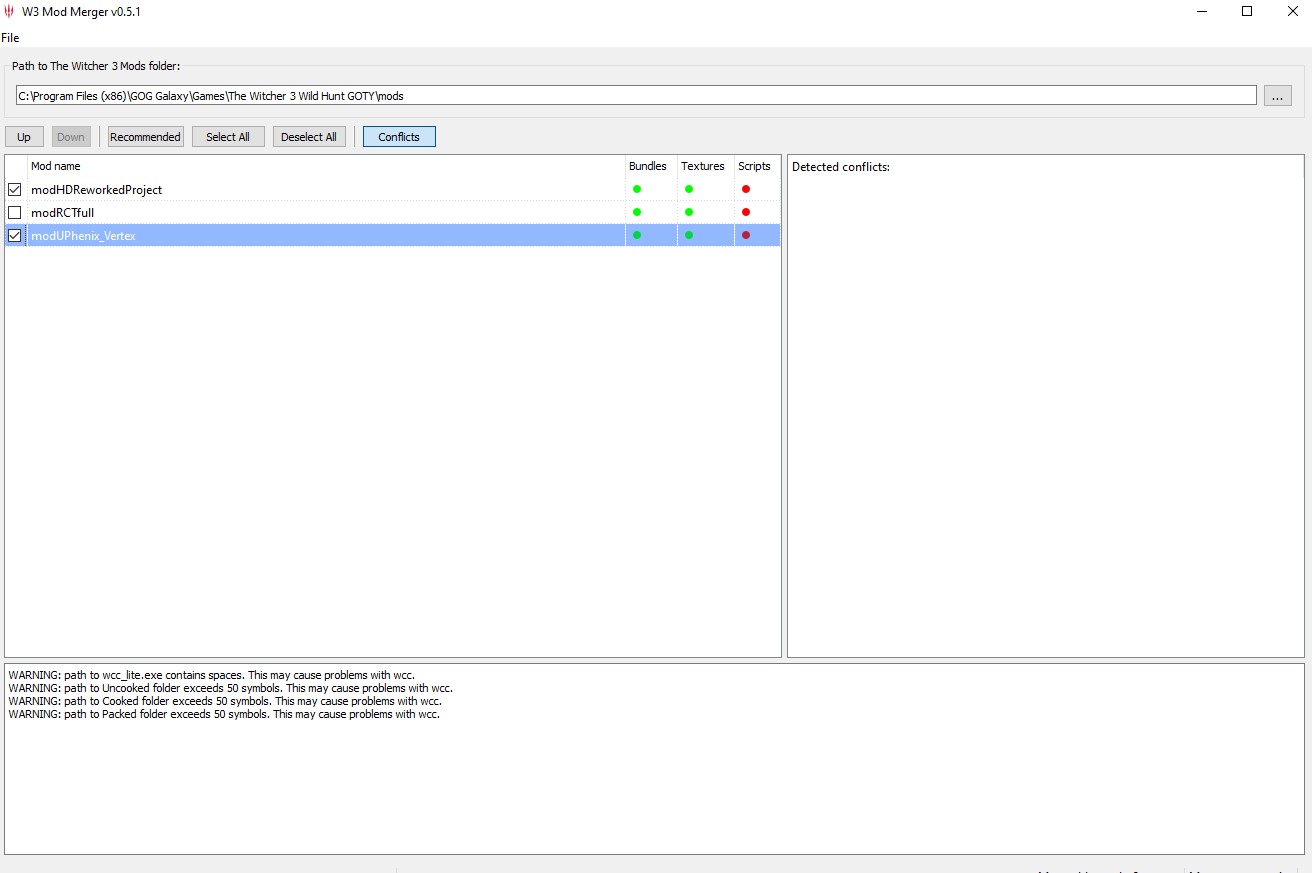This screenshot has height=873, width=1312.
Task: Toggle modHDReworkedProject checkbox
Action: (15, 189)
